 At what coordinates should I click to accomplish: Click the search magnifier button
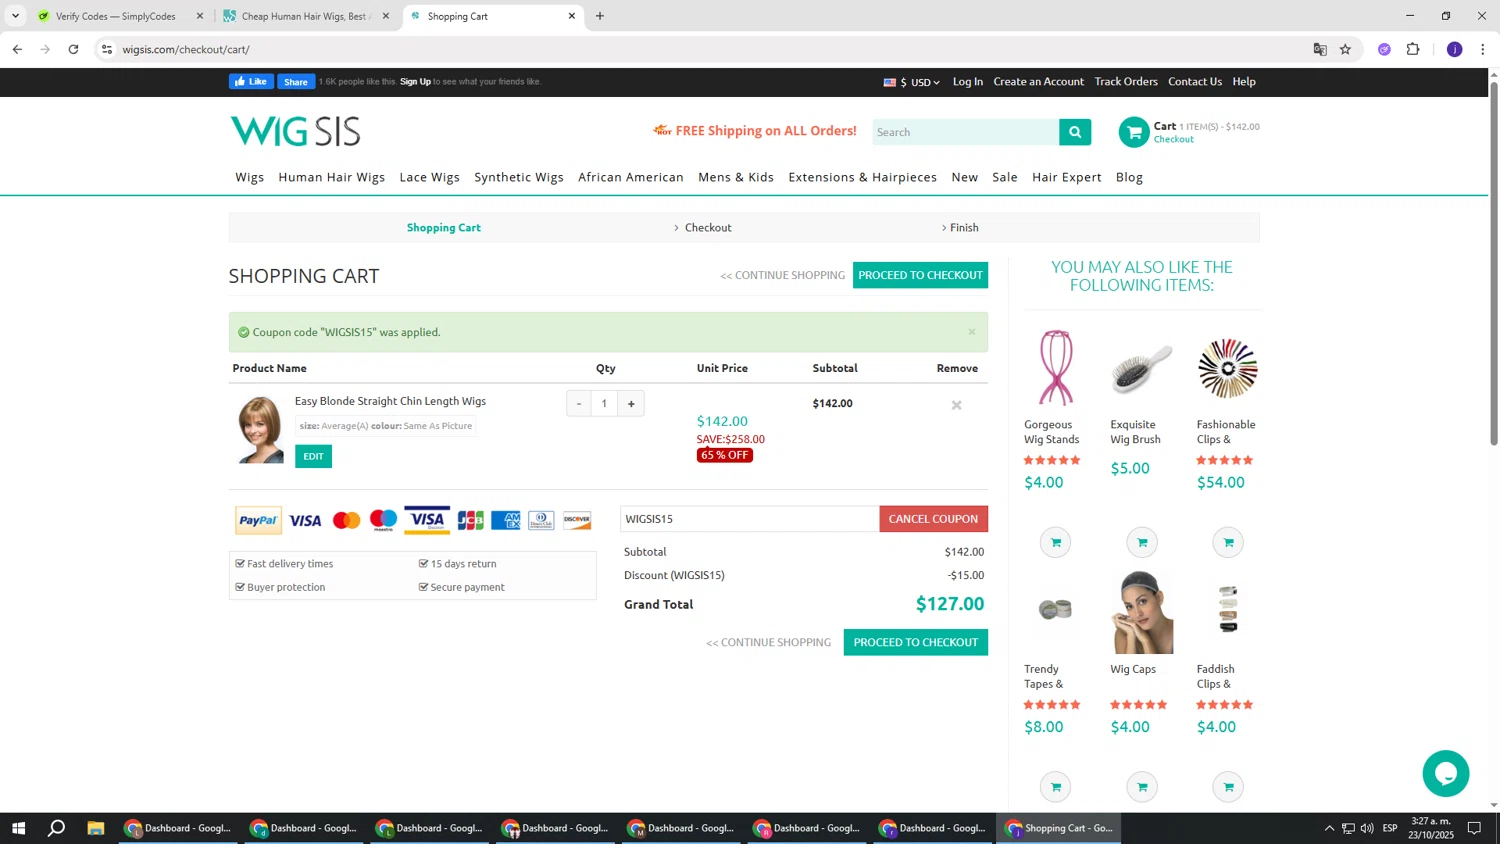click(x=1075, y=132)
